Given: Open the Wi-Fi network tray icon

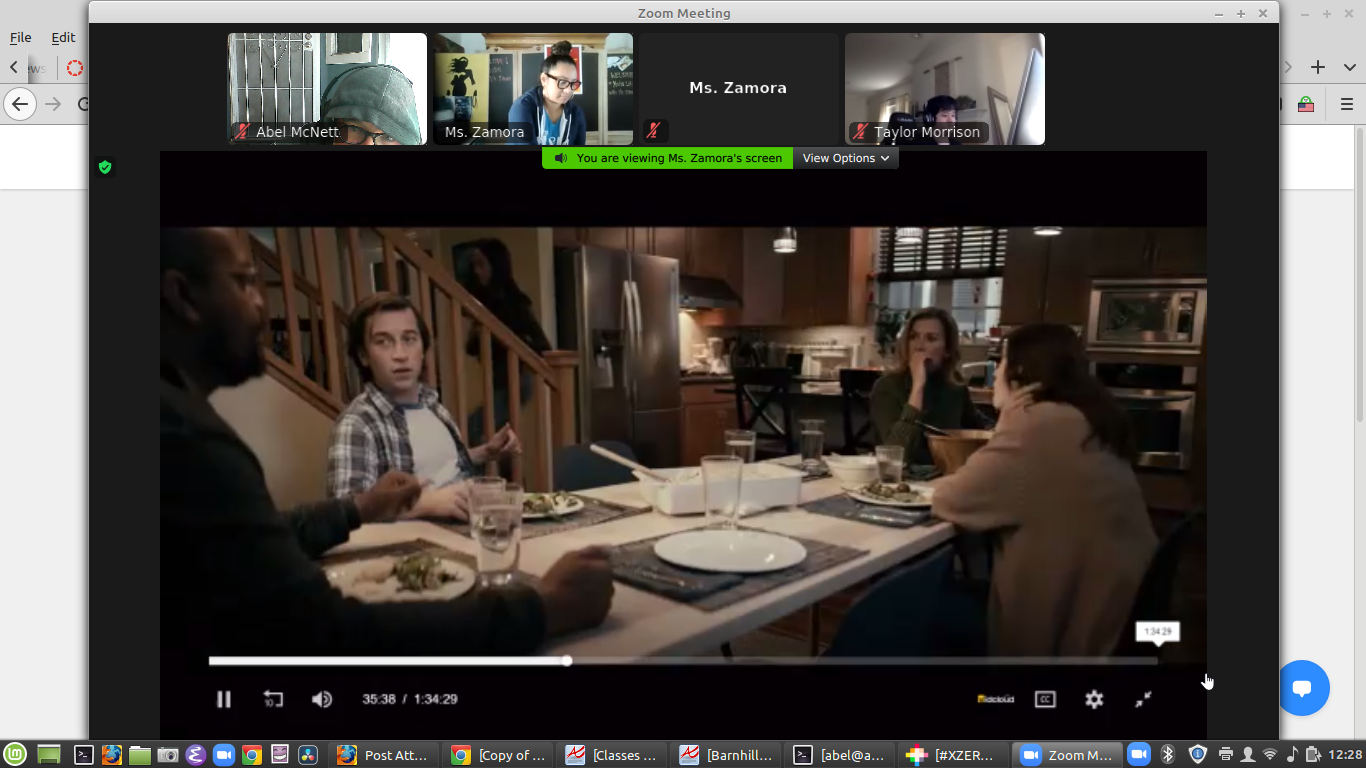Looking at the screenshot, I should [x=1269, y=755].
